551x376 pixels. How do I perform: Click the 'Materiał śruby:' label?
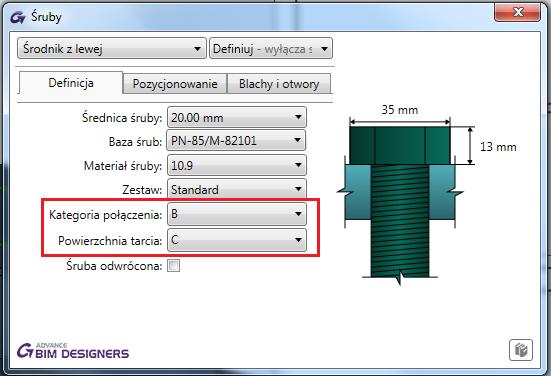point(123,166)
